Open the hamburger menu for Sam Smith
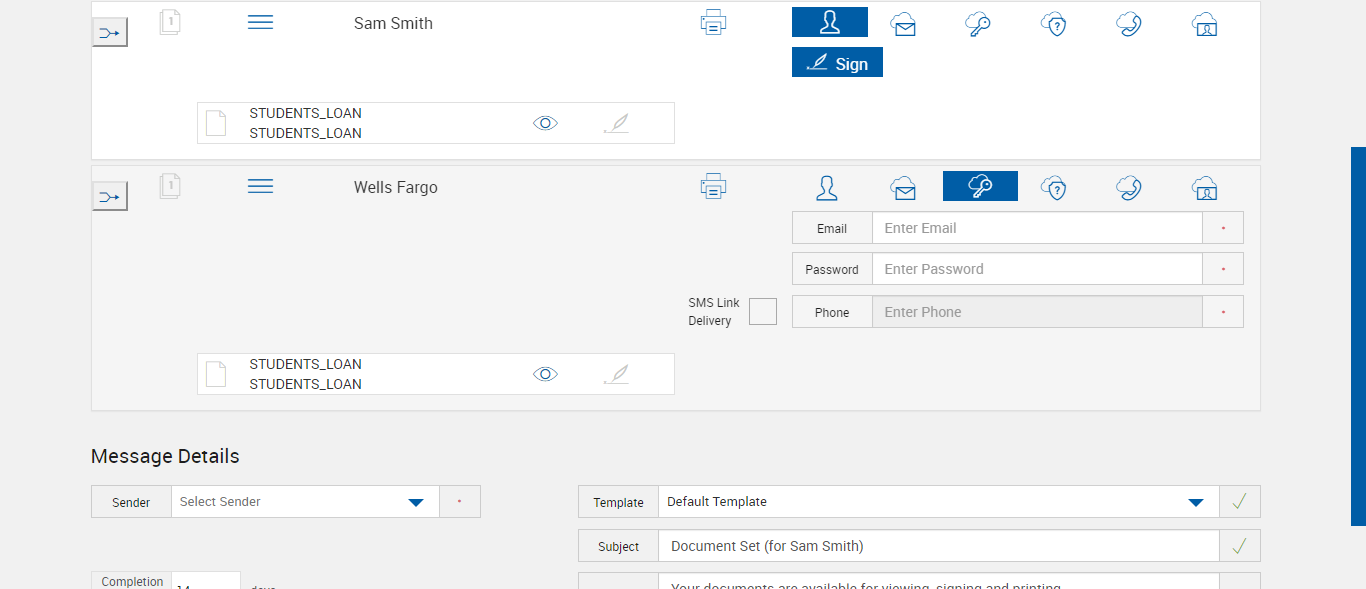1366x589 pixels. click(260, 22)
